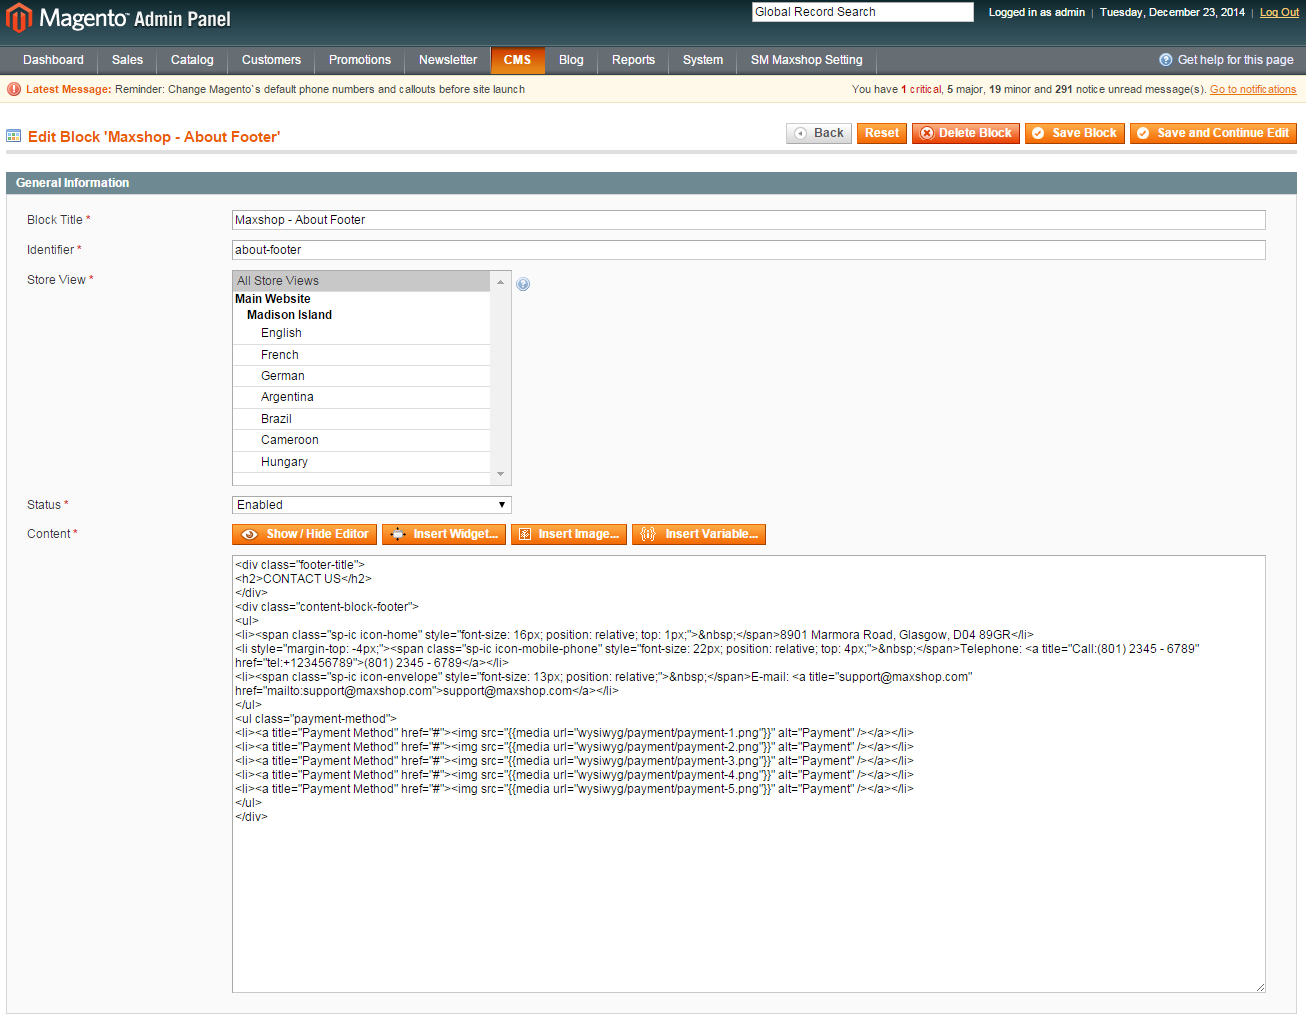Image resolution: width=1306 pixels, height=1018 pixels.
Task: Select the French store view
Action: click(x=362, y=355)
